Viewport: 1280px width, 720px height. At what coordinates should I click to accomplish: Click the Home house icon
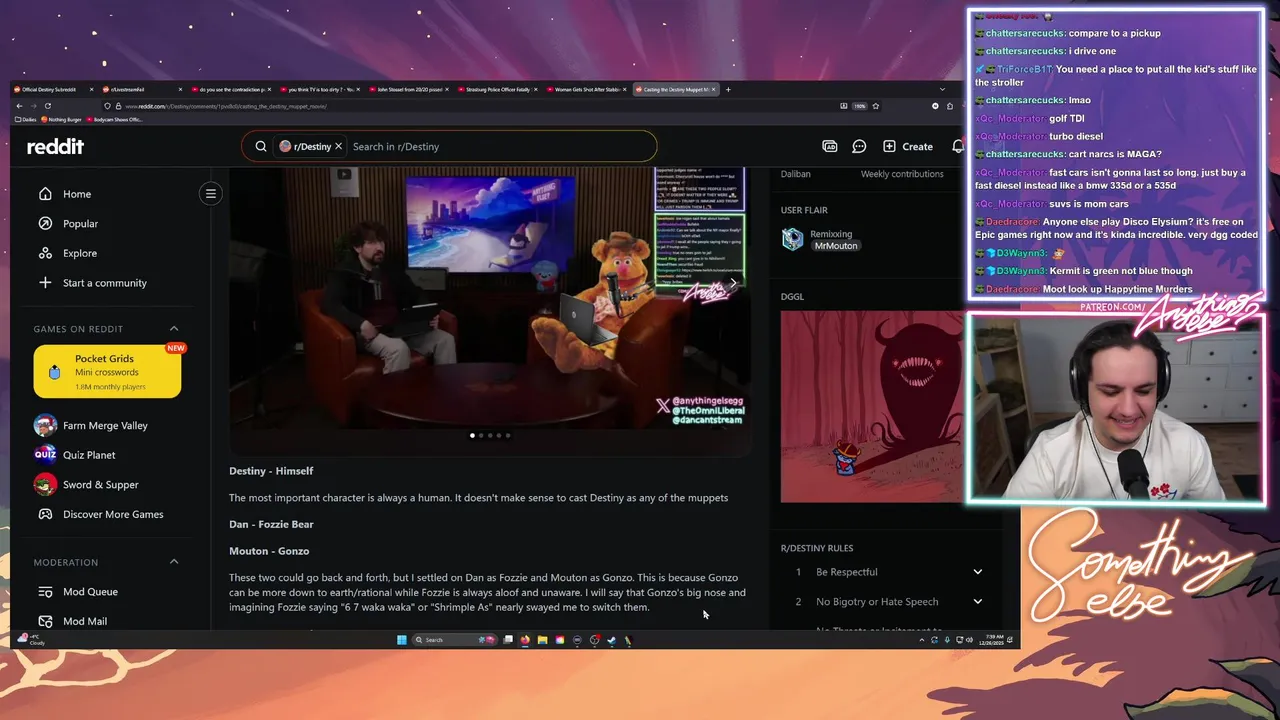(x=45, y=194)
